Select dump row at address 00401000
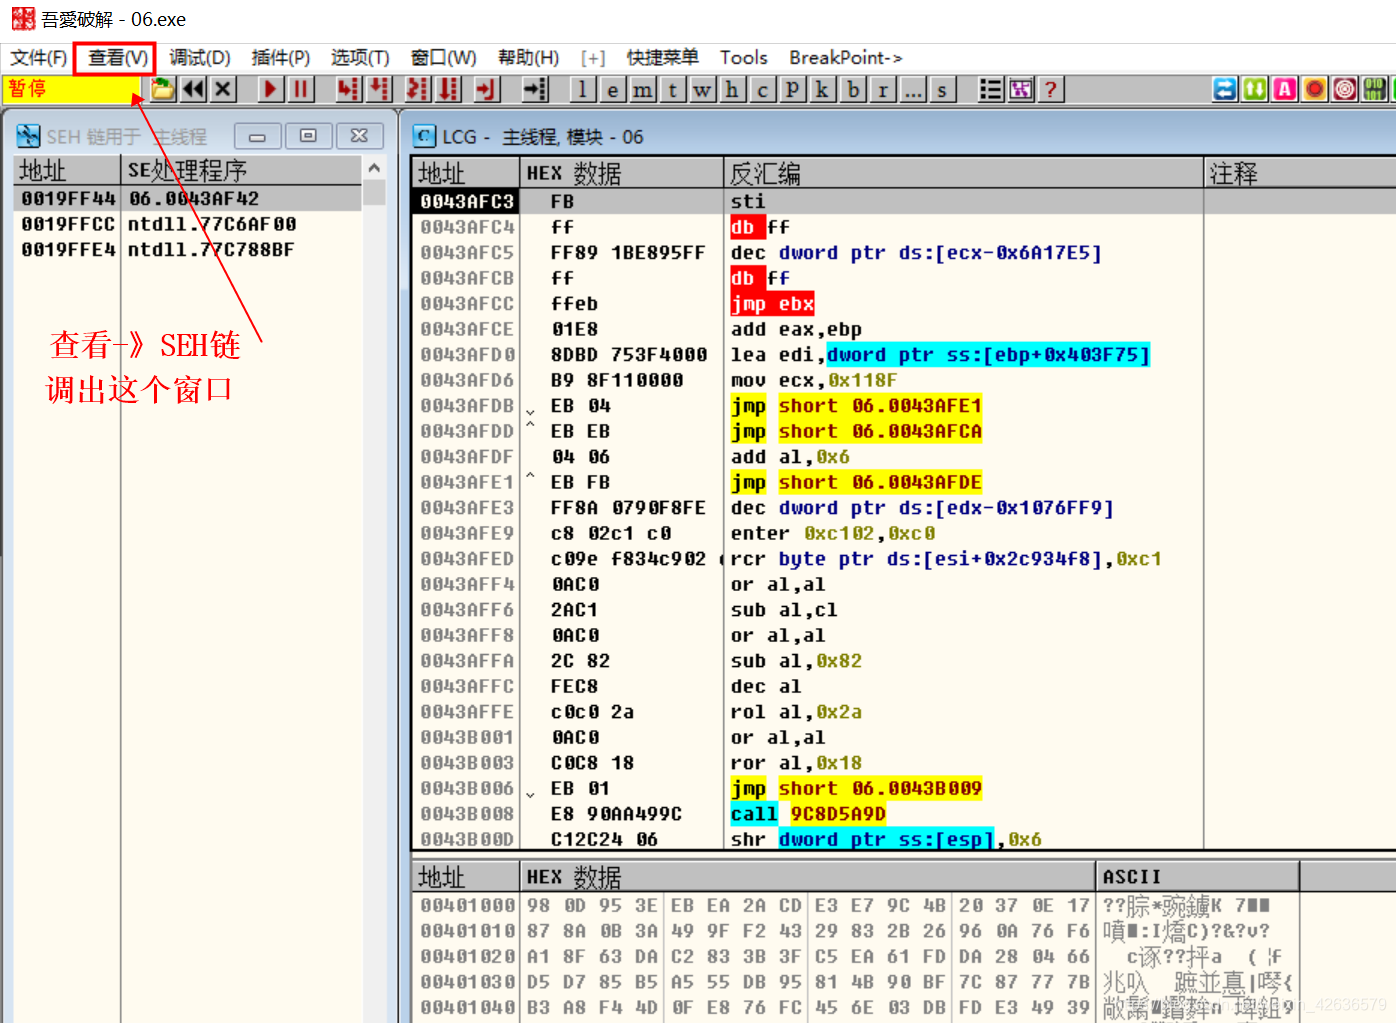 pyautogui.click(x=904, y=905)
